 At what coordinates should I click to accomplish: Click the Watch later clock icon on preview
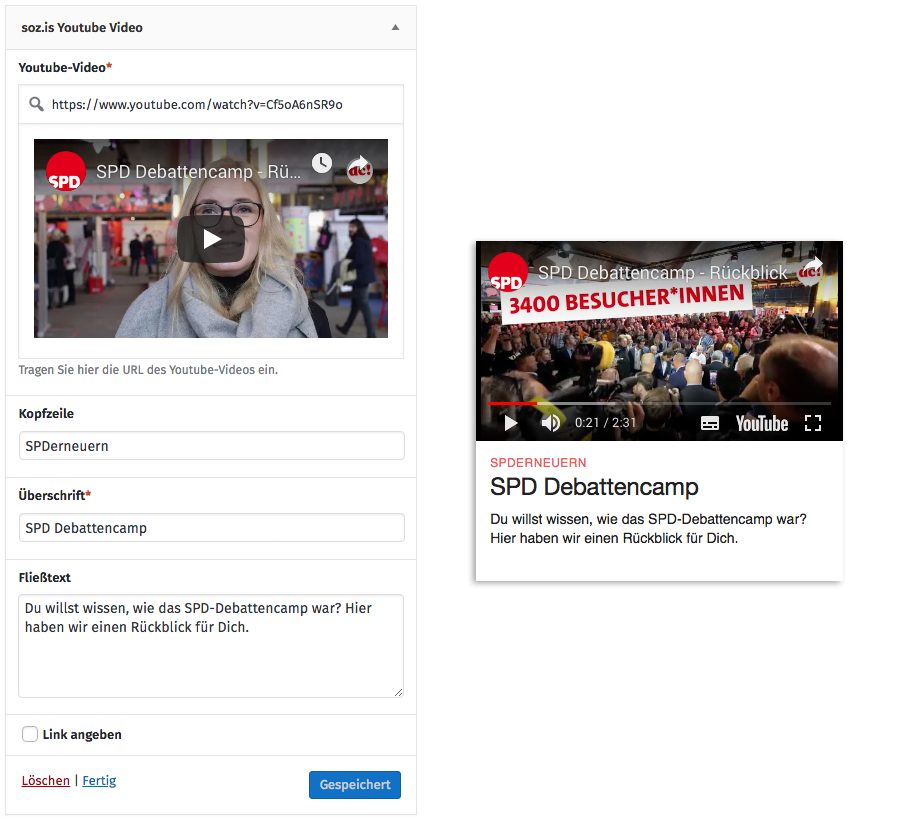pyautogui.click(x=321, y=163)
